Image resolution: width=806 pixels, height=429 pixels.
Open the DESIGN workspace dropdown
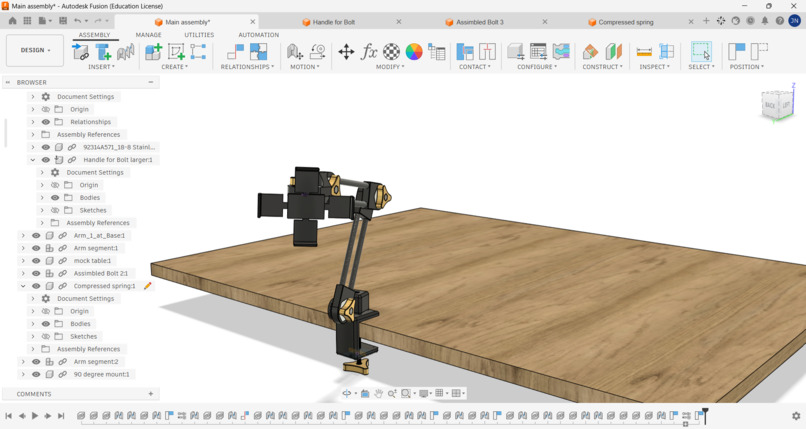35,50
